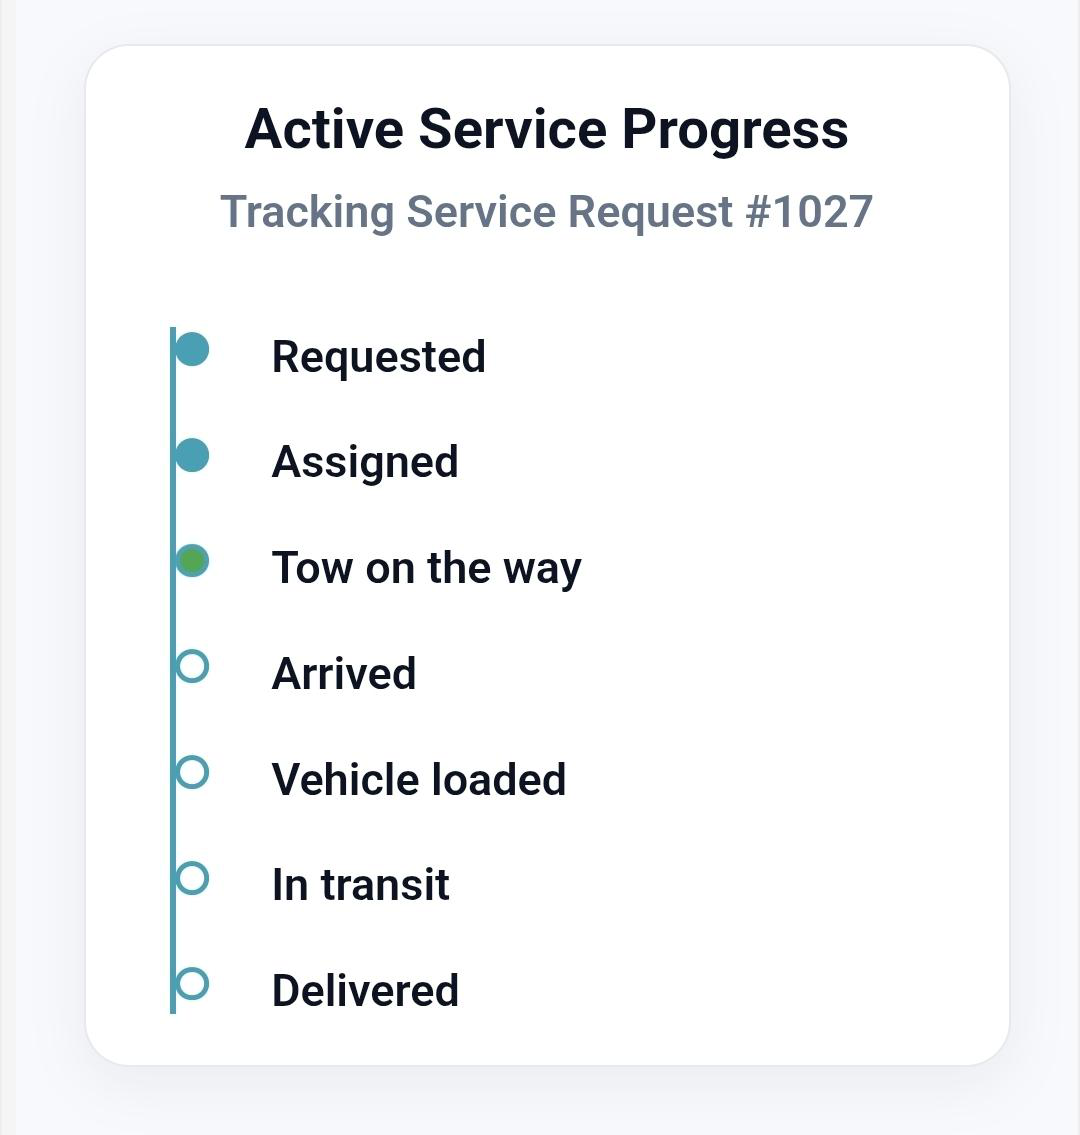Expand the In transit step details
The image size is (1080, 1135).
tap(361, 882)
